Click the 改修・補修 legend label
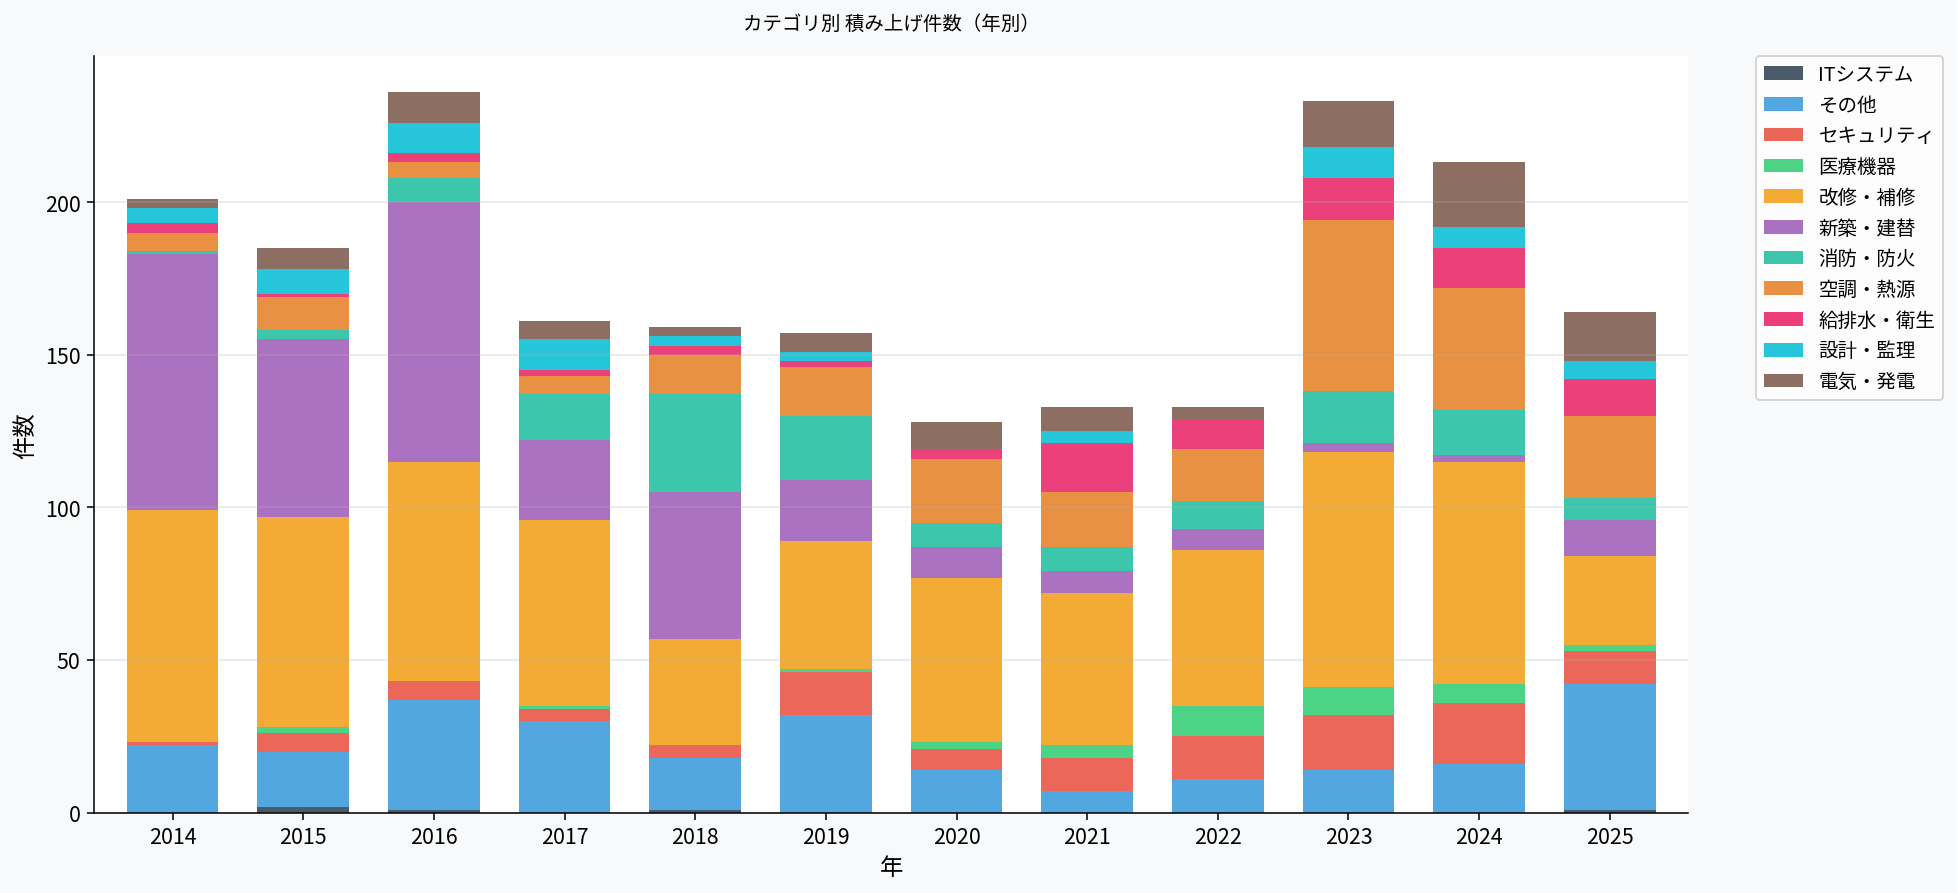This screenshot has height=893, width=1957. (1867, 196)
